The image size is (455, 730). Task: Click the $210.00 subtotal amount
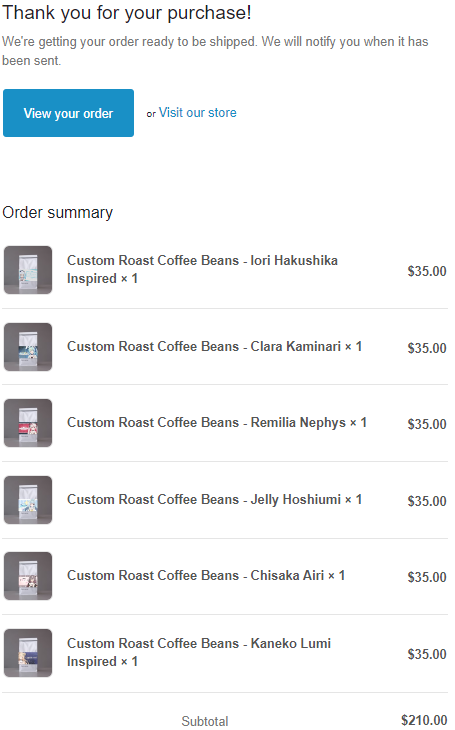424,720
